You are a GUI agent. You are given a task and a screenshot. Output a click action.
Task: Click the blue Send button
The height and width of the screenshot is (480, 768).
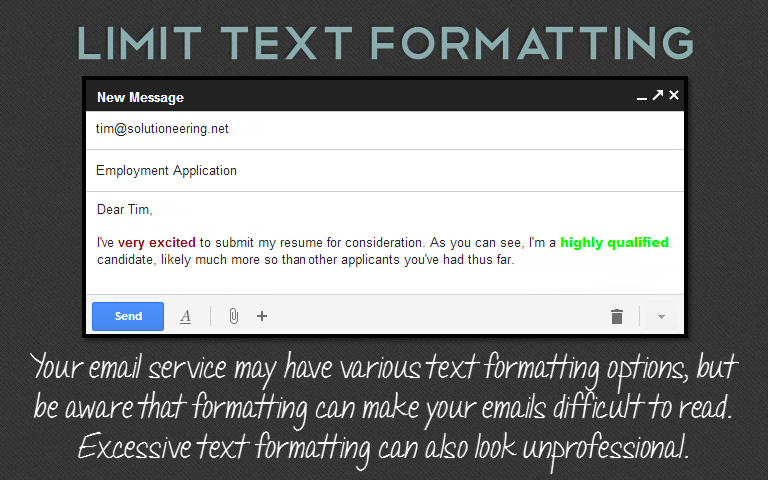[x=128, y=316]
